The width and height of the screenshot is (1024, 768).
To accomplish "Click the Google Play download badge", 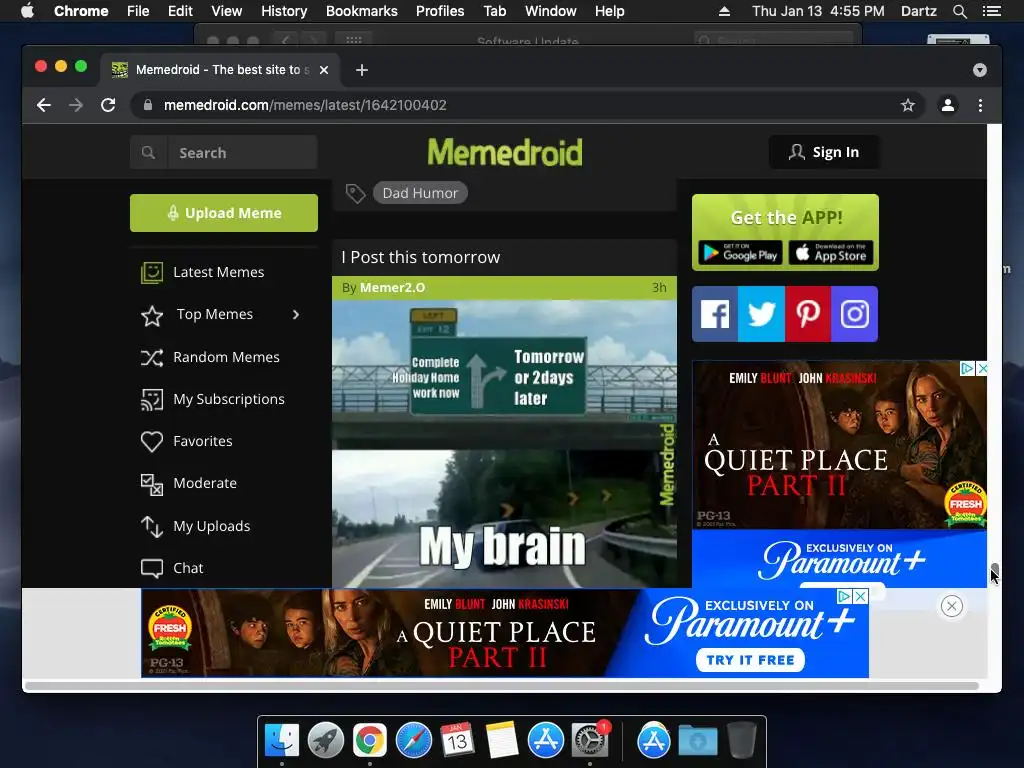I will coord(740,253).
